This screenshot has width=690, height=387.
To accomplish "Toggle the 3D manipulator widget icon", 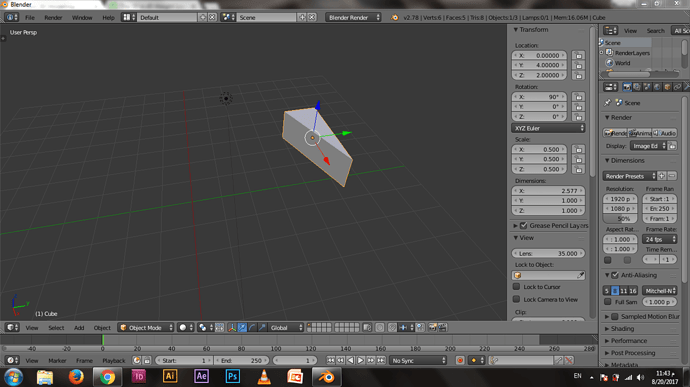I will pyautogui.click(x=232, y=328).
